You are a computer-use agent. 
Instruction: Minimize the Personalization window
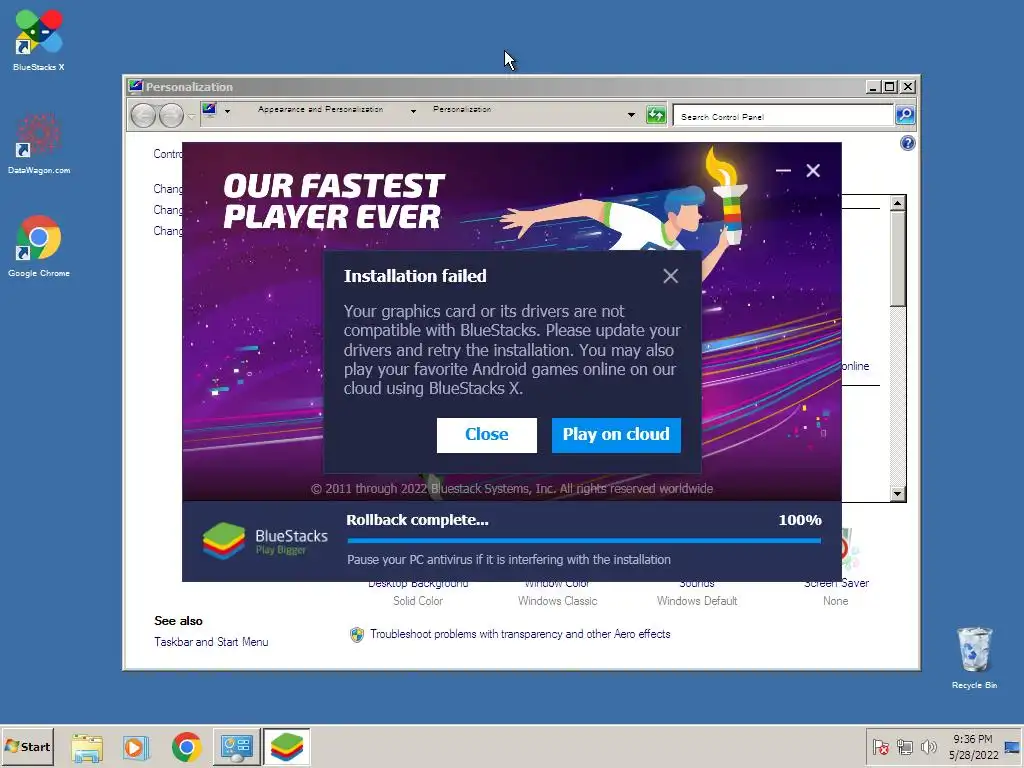tap(873, 86)
